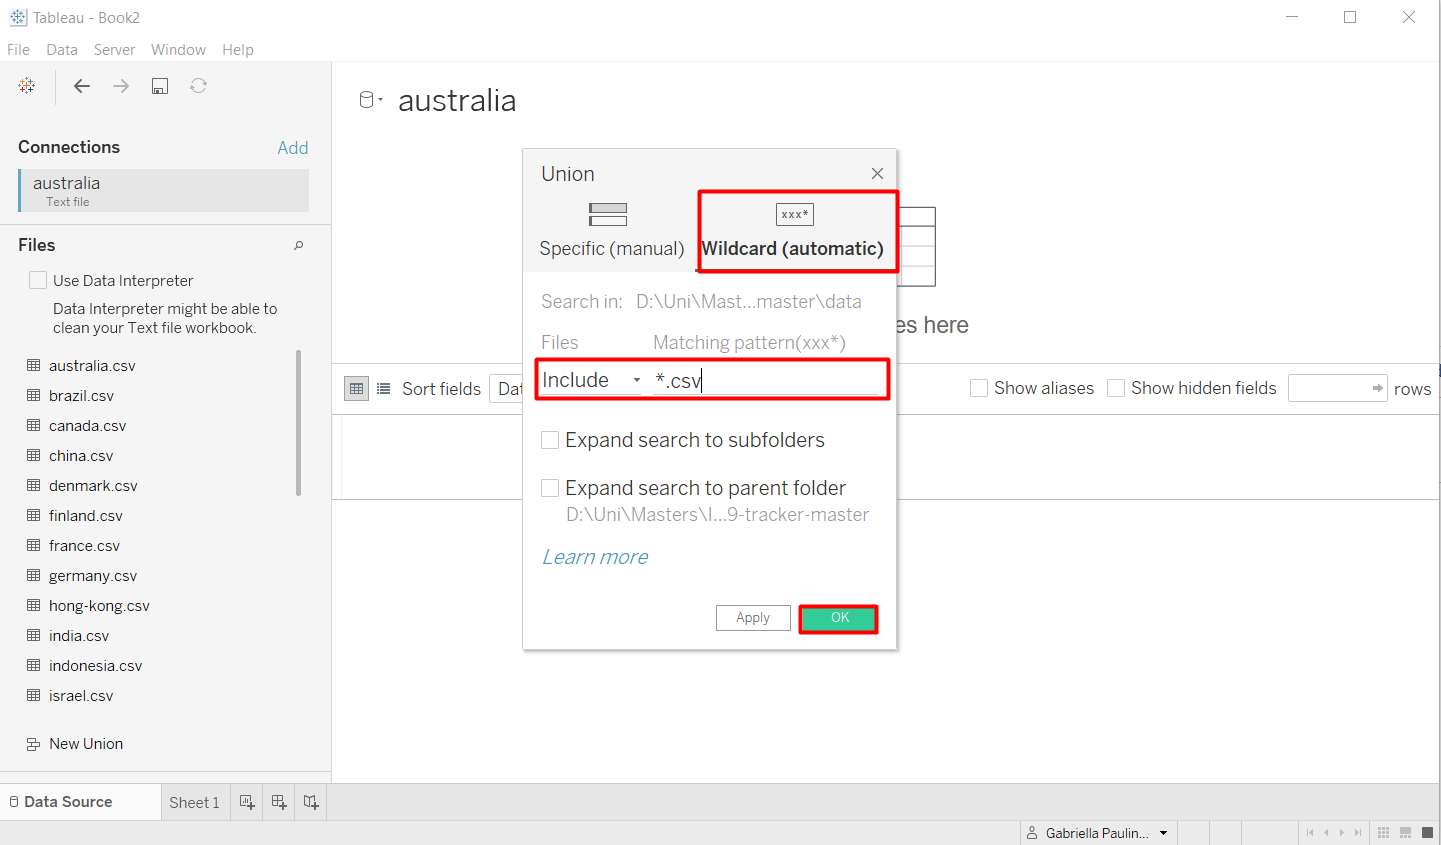
Task: Open the Data menu
Action: tap(61, 48)
